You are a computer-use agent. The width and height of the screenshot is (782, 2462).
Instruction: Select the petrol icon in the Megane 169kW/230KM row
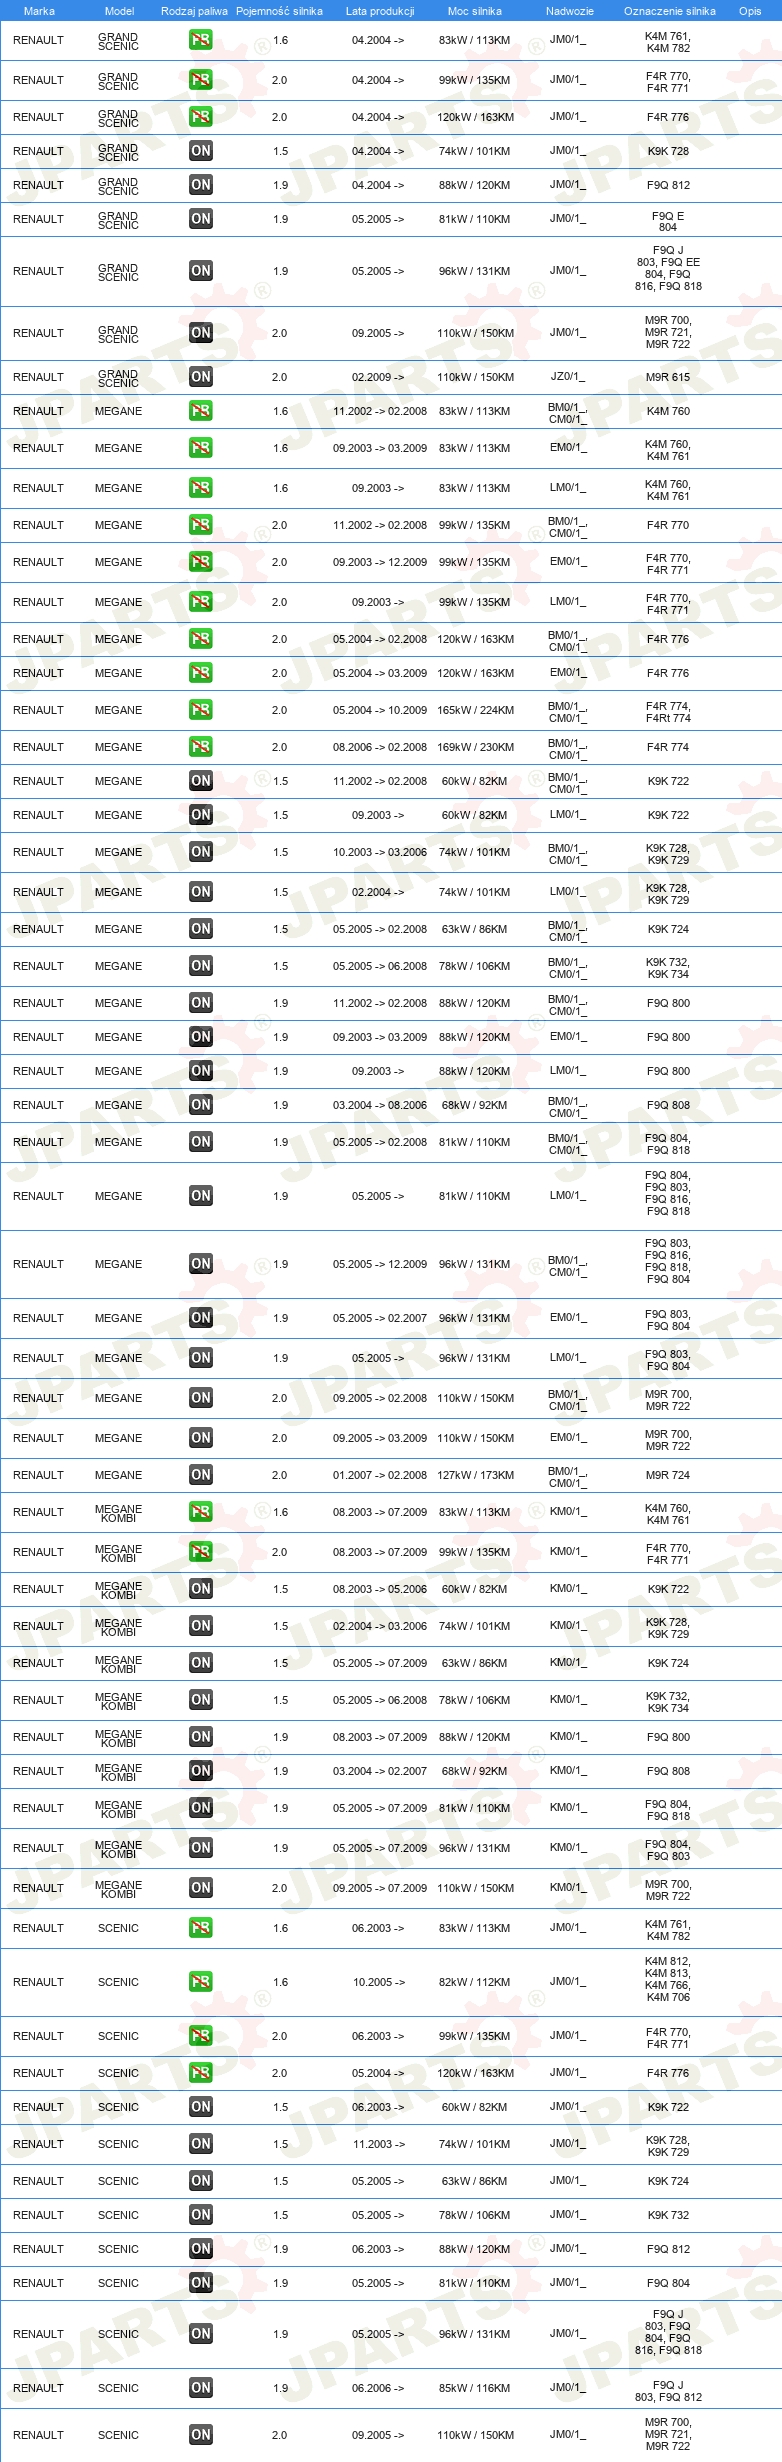click(201, 747)
